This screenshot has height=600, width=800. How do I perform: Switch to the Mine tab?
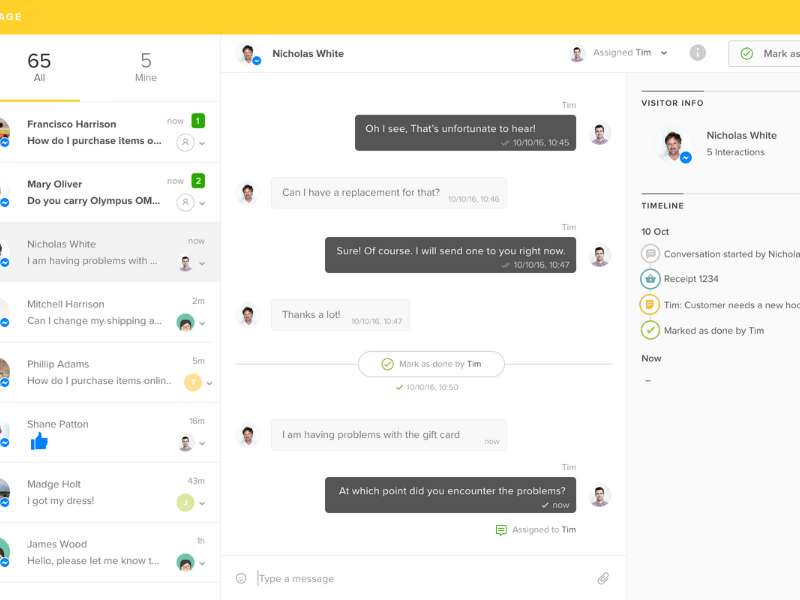(x=146, y=67)
